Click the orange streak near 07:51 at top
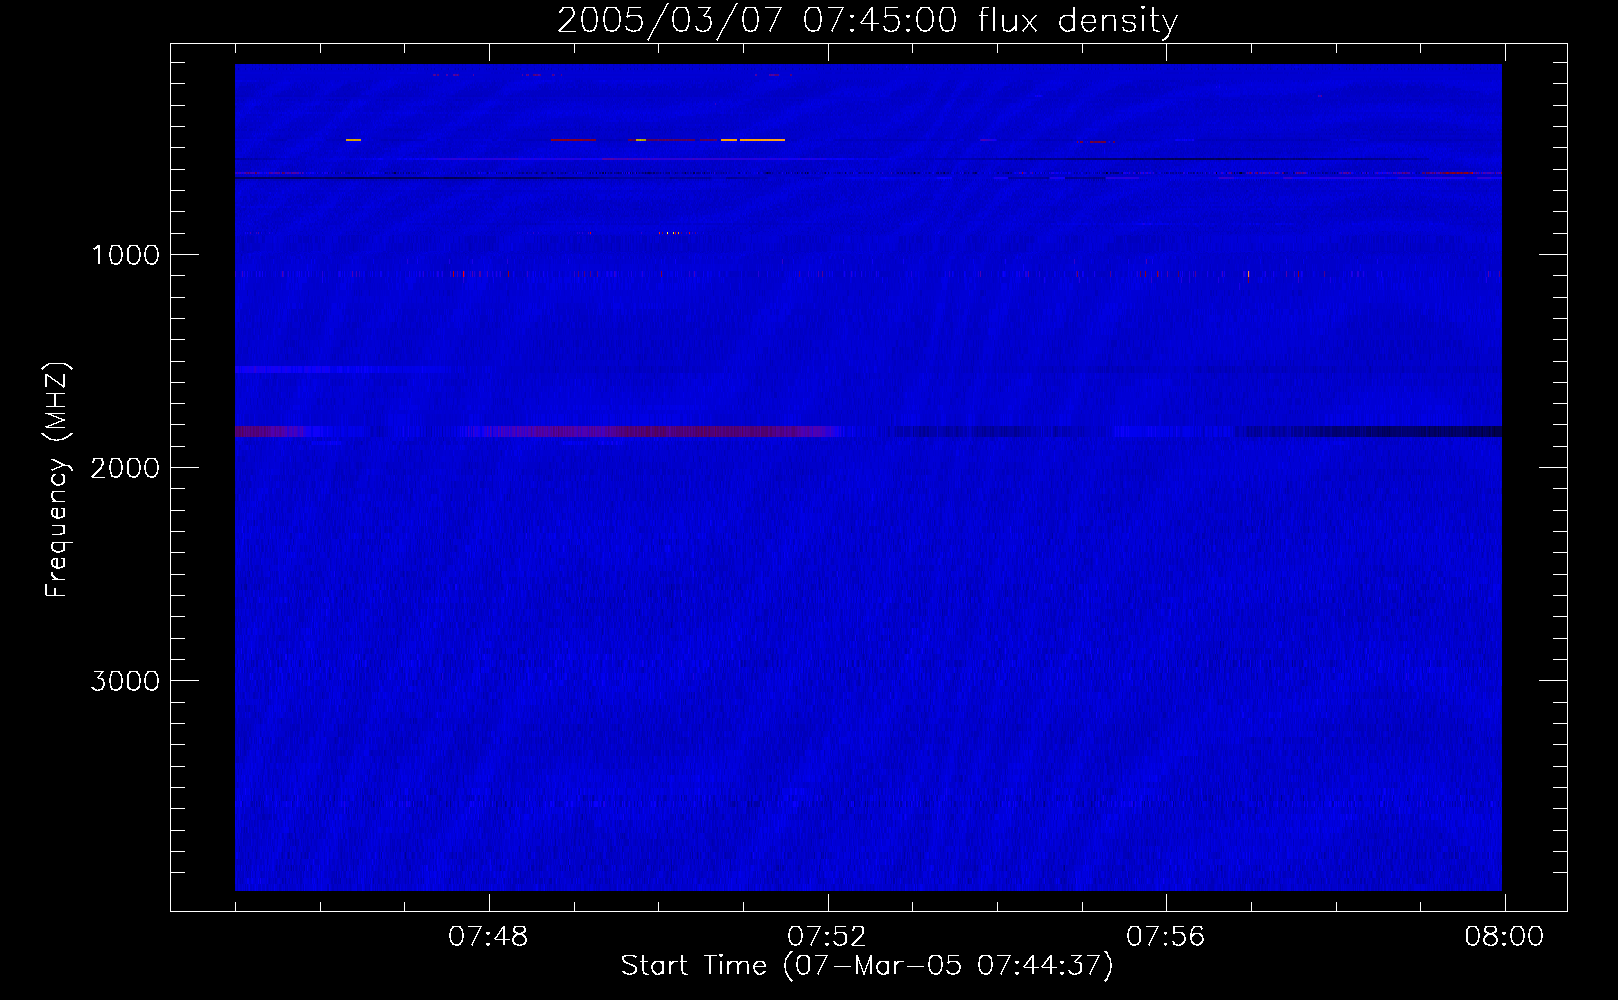The image size is (1618, 1000). (x=762, y=140)
